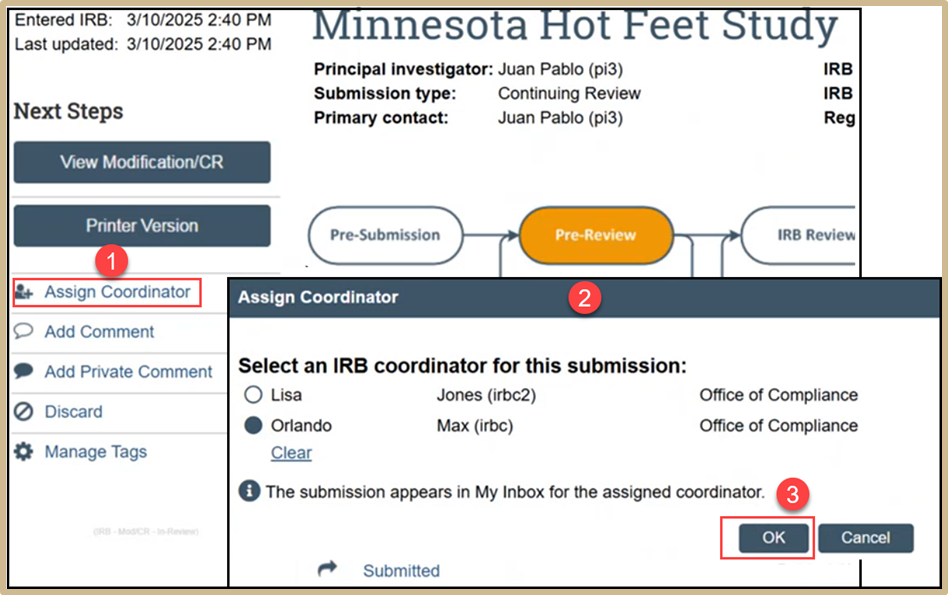This screenshot has width=948, height=595.
Task: Click the Discard circle-slash icon
Action: pos(24,412)
